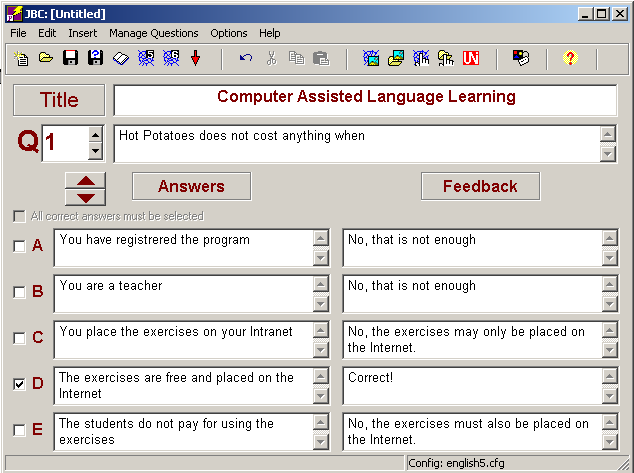Click the Title button
Screen dimensions: 634x473
(x=59, y=100)
